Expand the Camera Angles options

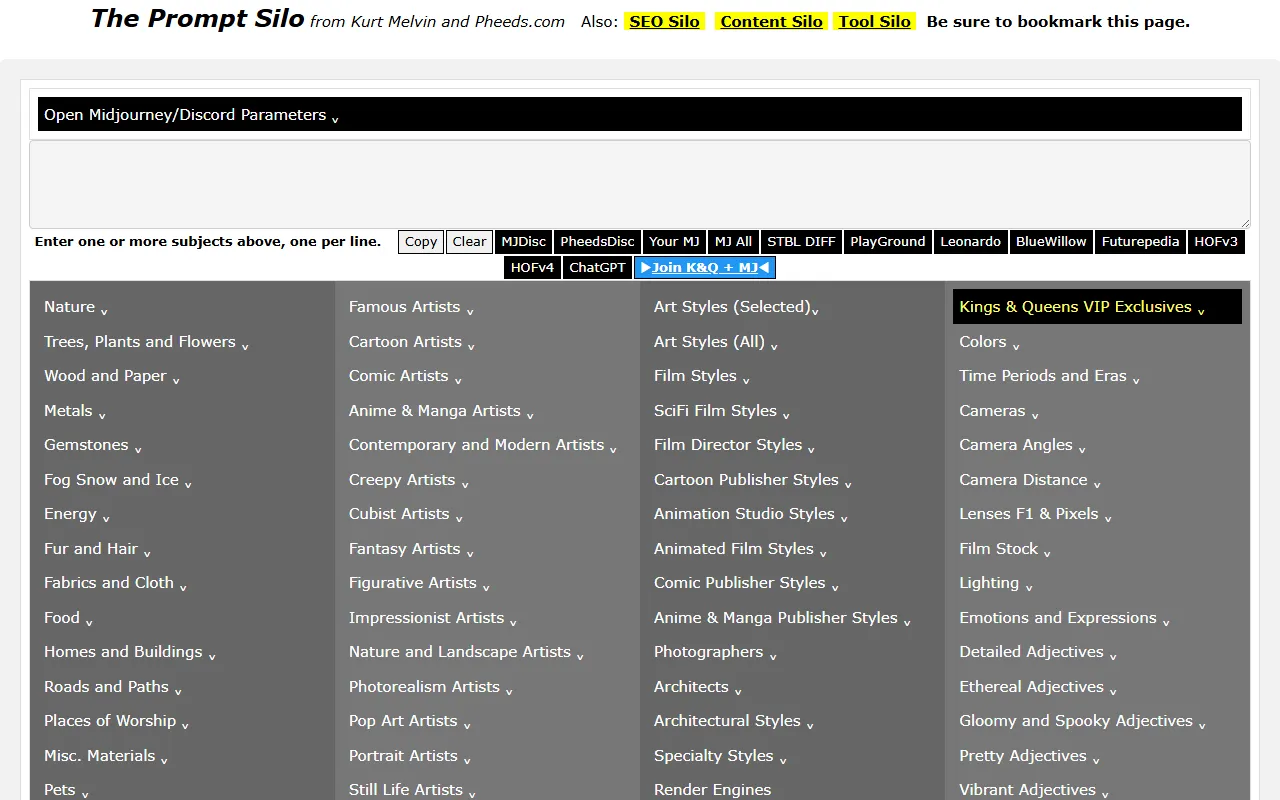[1021, 445]
